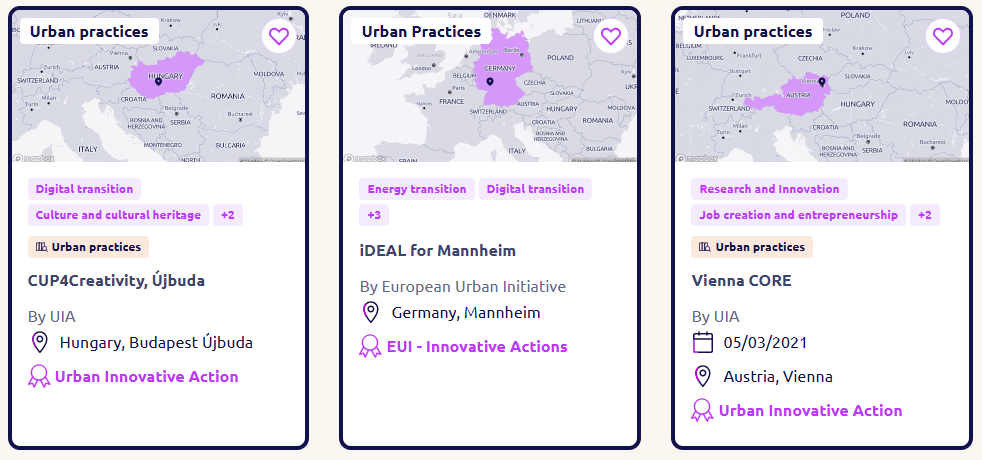This screenshot has width=982, height=460.
Task: Favorite the CUP4Creativity card with heart icon
Action: pyautogui.click(x=279, y=36)
